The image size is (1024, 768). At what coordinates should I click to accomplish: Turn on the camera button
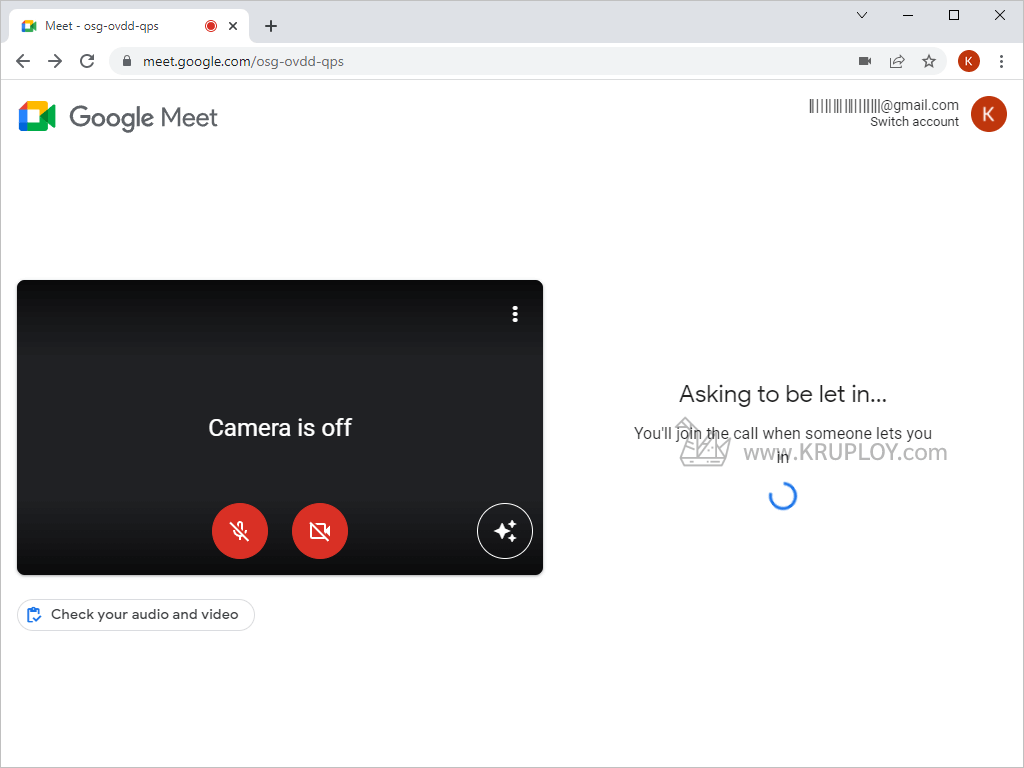[x=320, y=531]
